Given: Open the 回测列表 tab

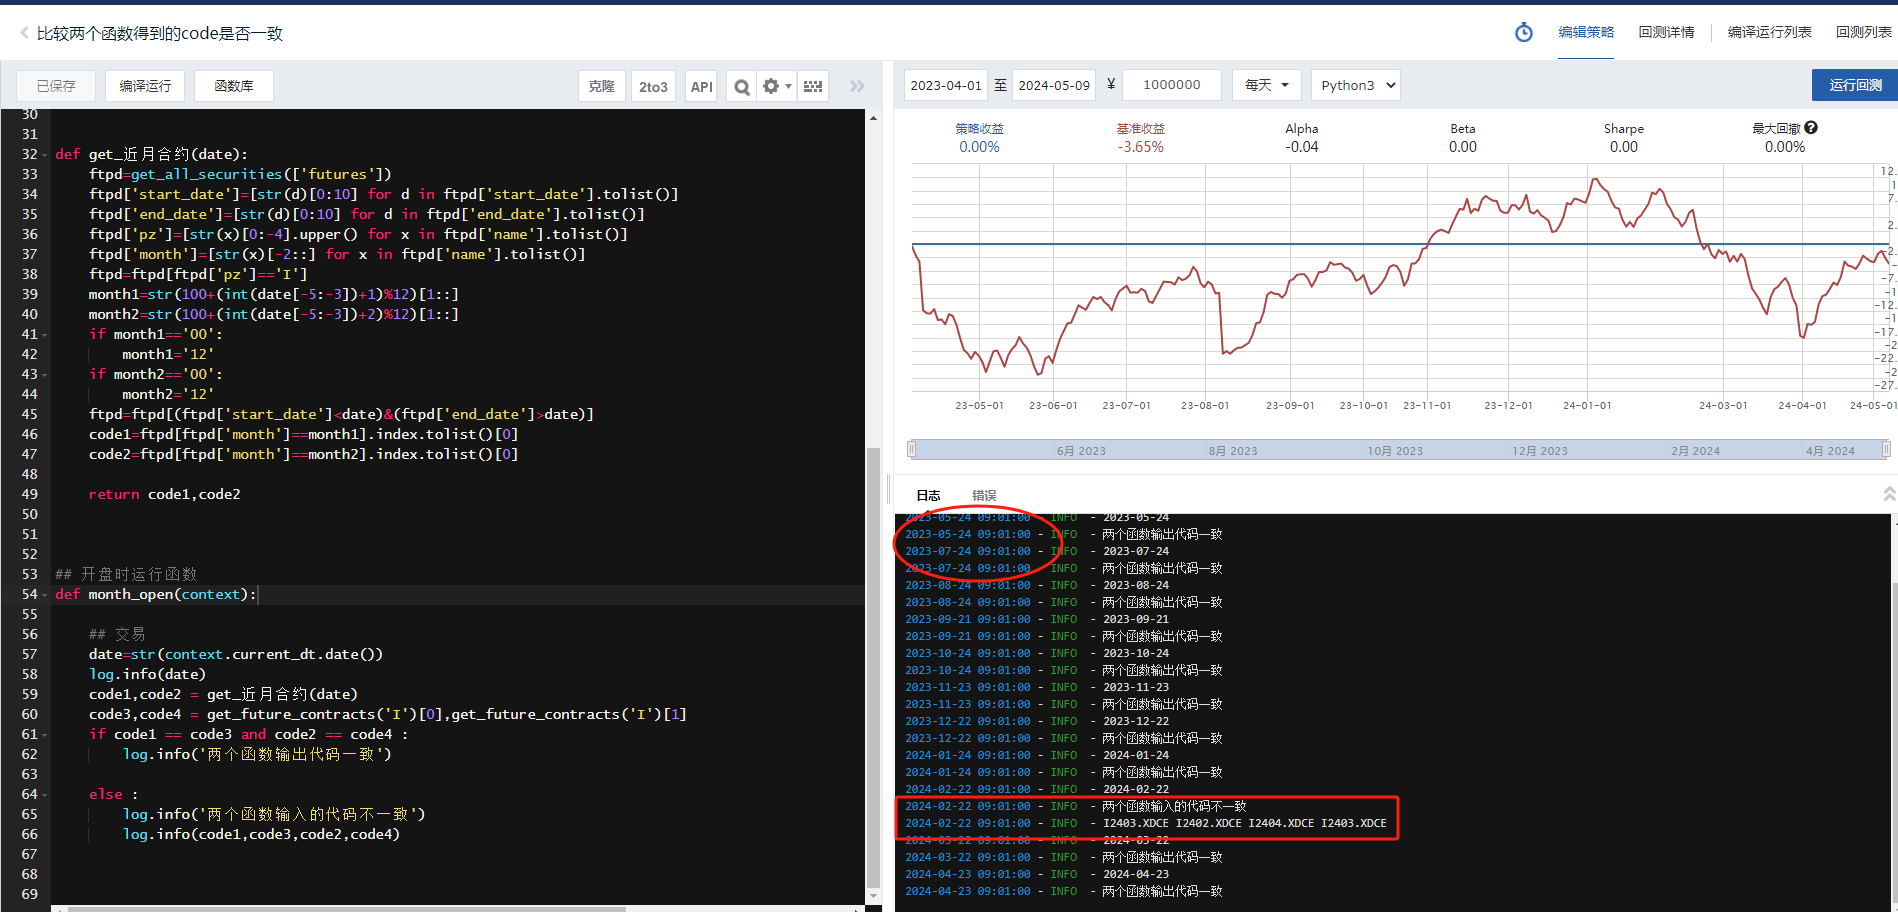Looking at the screenshot, I should pyautogui.click(x=1863, y=32).
